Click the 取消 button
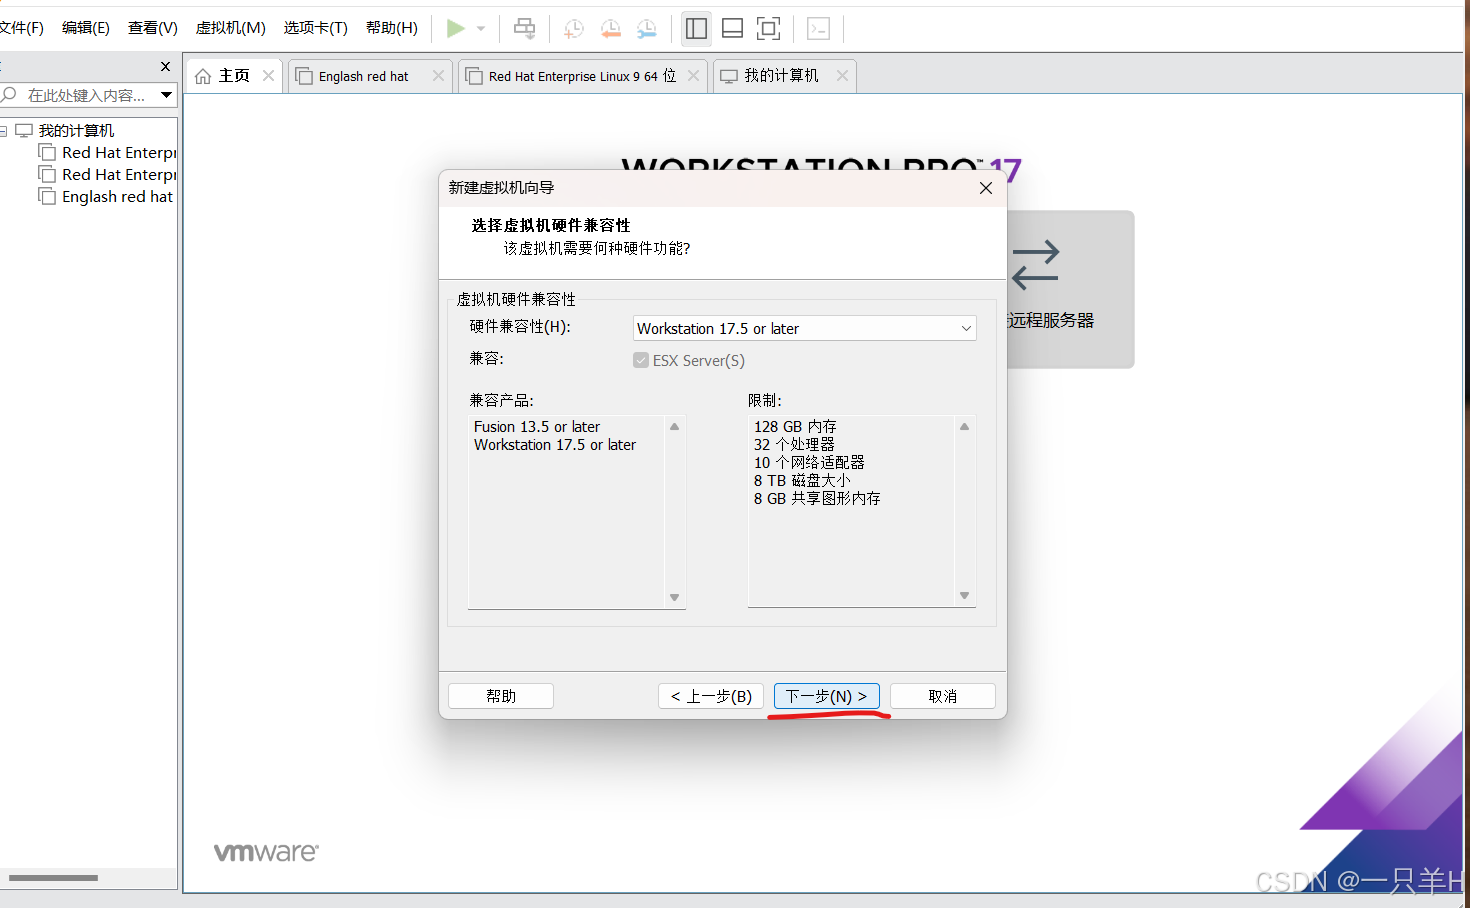This screenshot has width=1470, height=908. pyautogui.click(x=942, y=696)
